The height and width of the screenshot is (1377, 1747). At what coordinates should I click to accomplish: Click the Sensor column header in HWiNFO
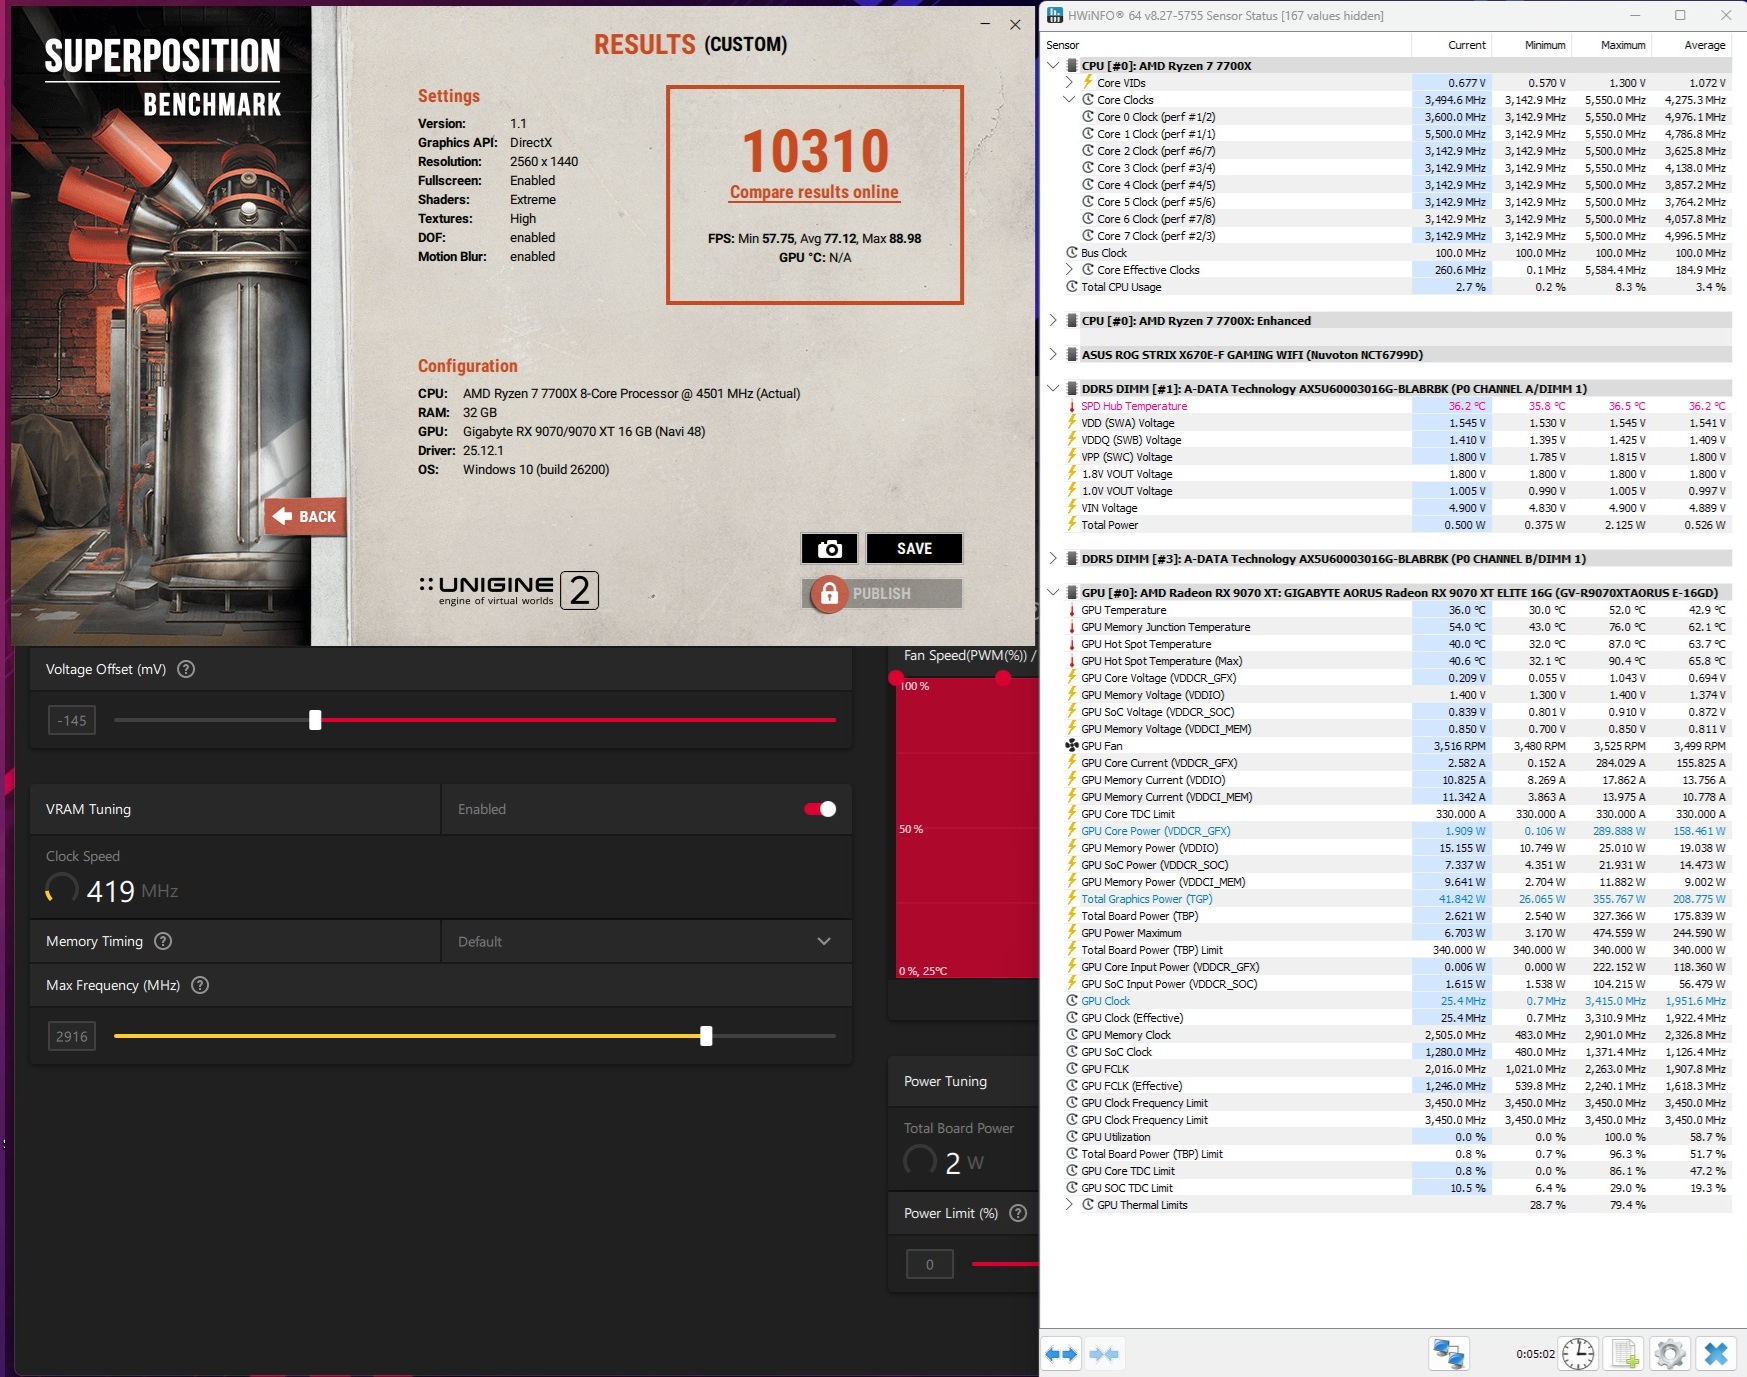(1226, 45)
